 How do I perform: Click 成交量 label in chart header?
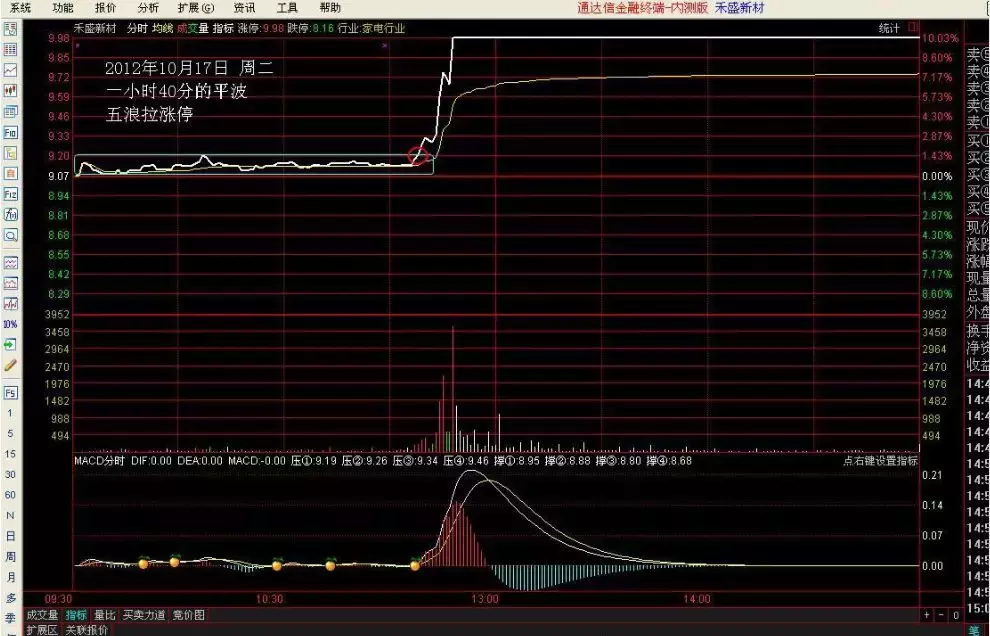click(x=193, y=28)
